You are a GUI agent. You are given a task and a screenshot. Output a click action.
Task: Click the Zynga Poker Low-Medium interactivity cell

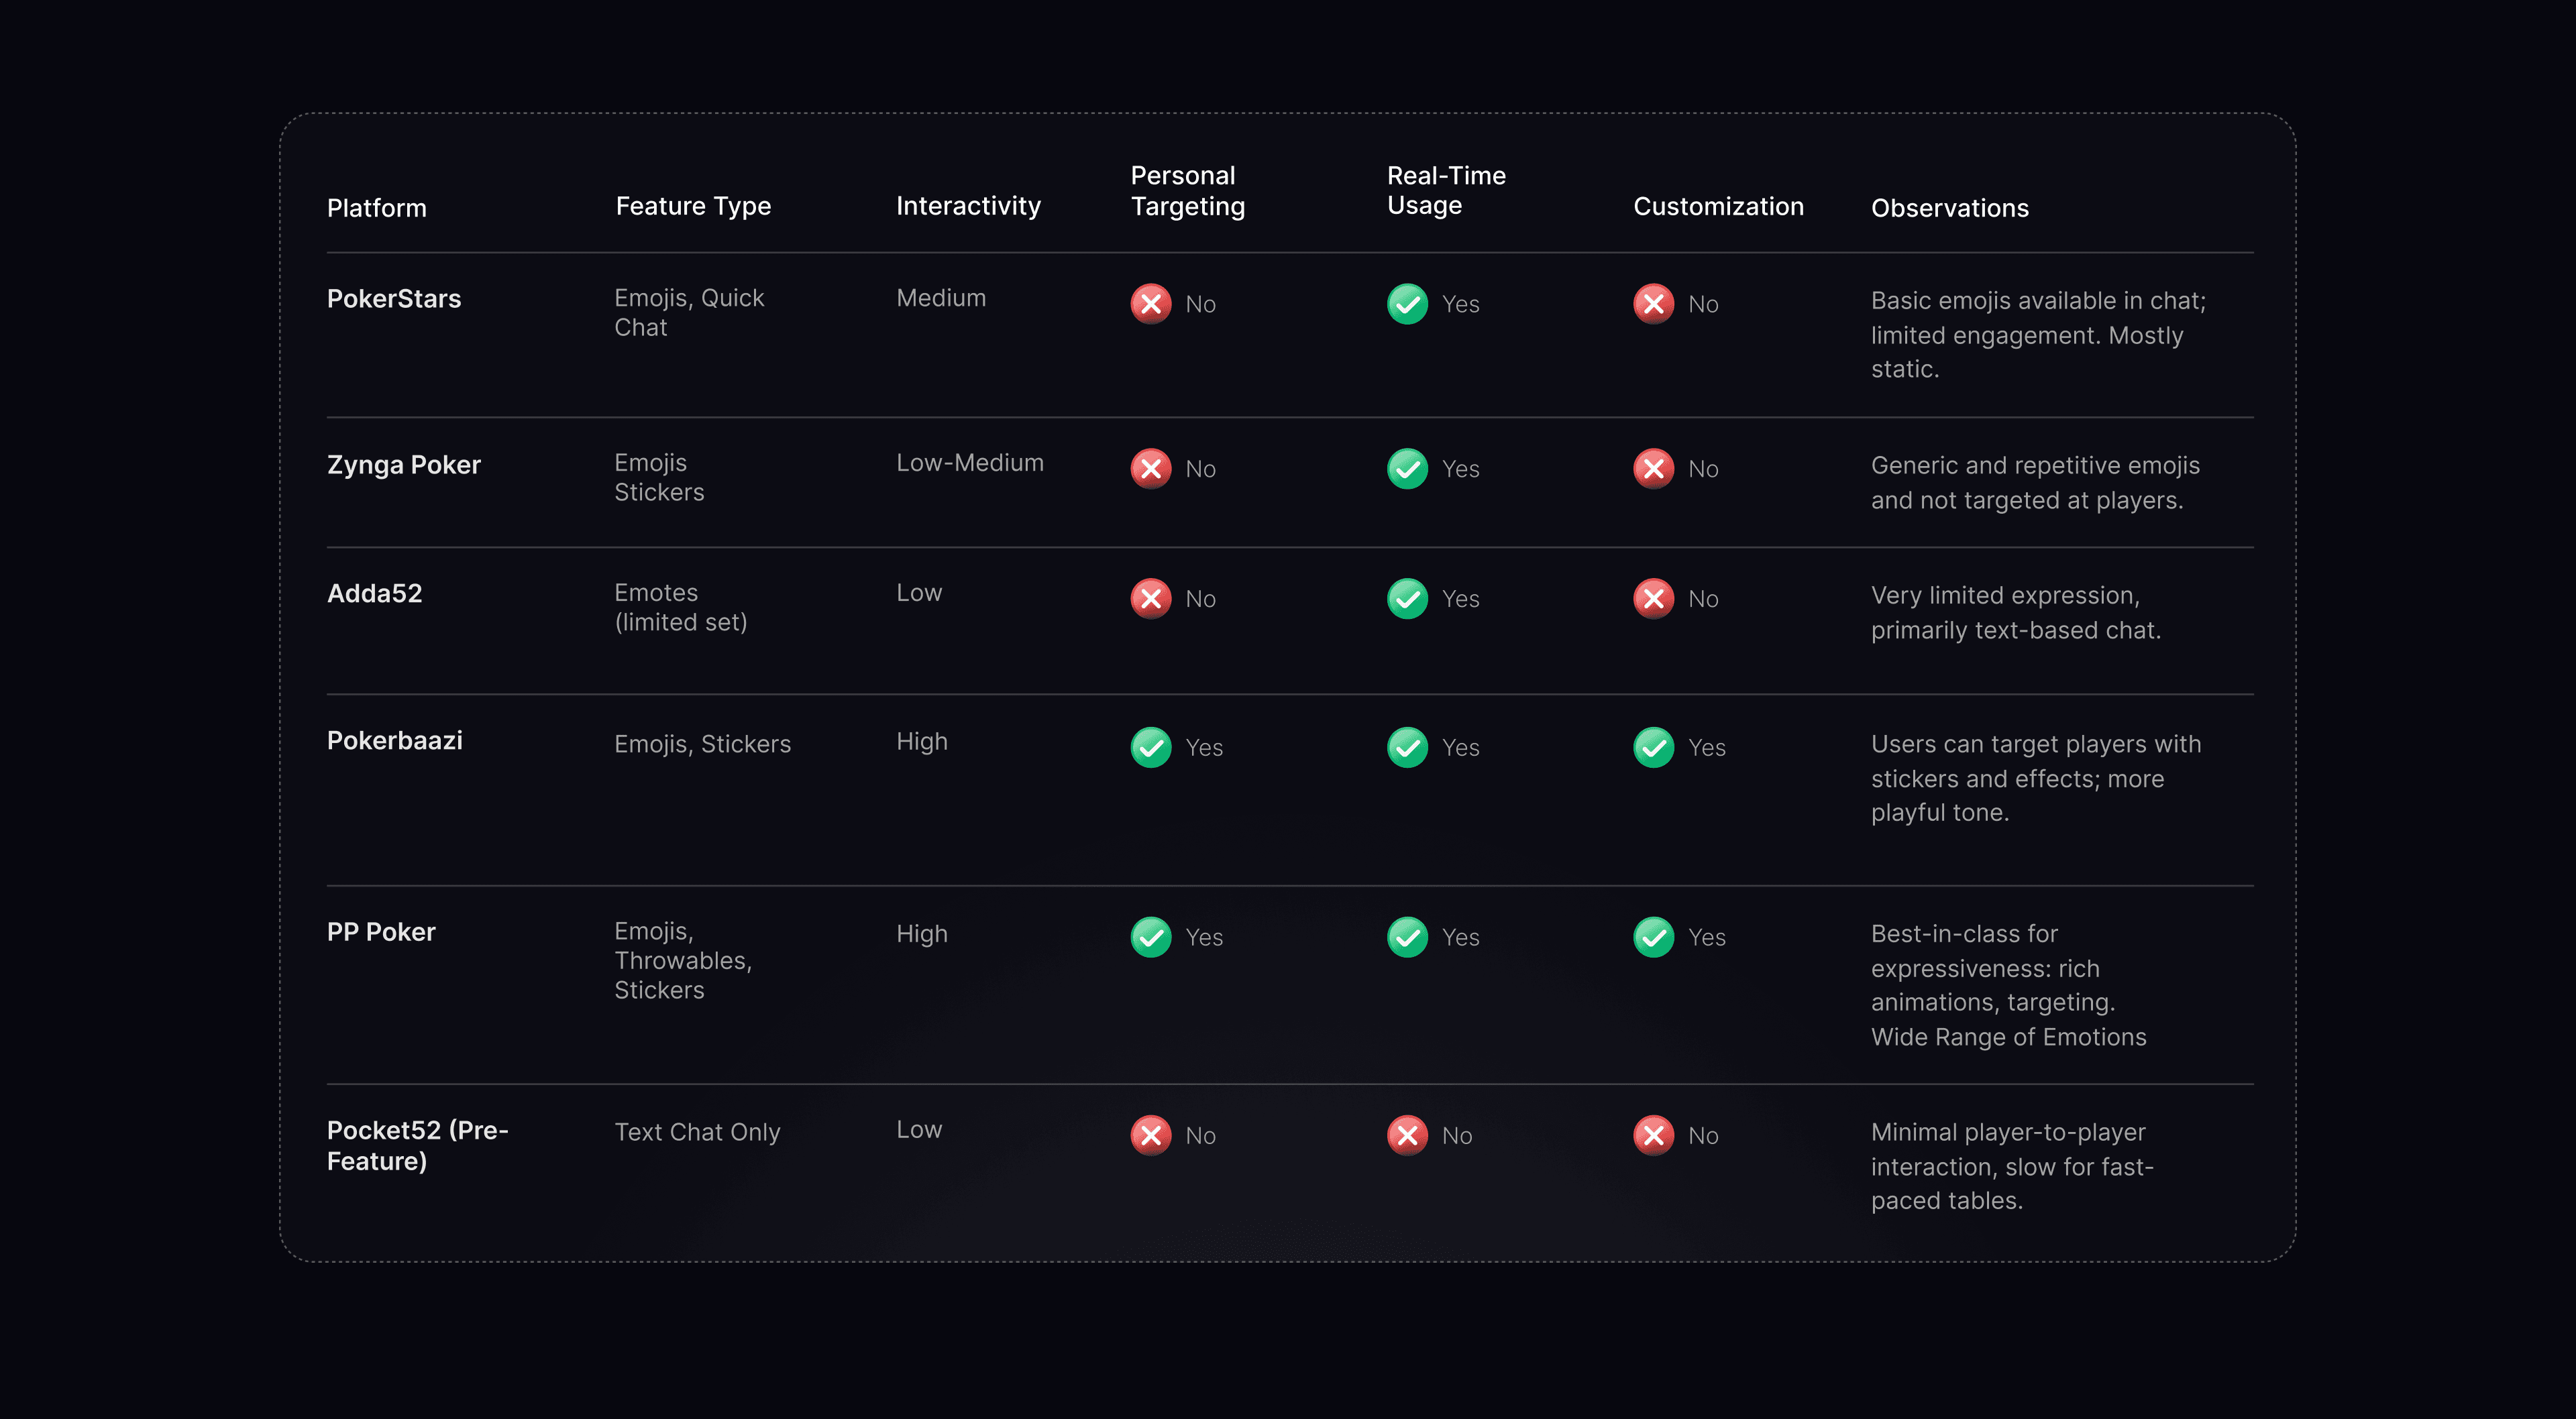969,463
